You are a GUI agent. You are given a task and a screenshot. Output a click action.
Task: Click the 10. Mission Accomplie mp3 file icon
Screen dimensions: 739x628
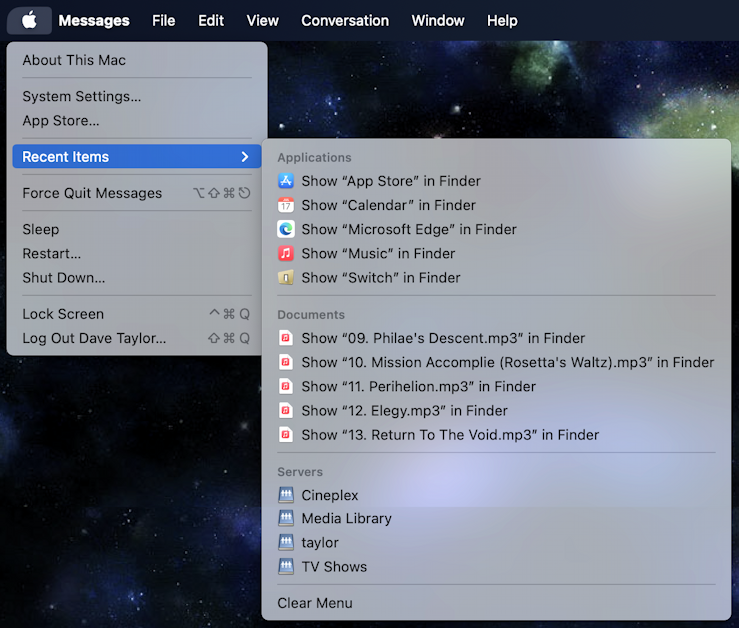click(286, 362)
